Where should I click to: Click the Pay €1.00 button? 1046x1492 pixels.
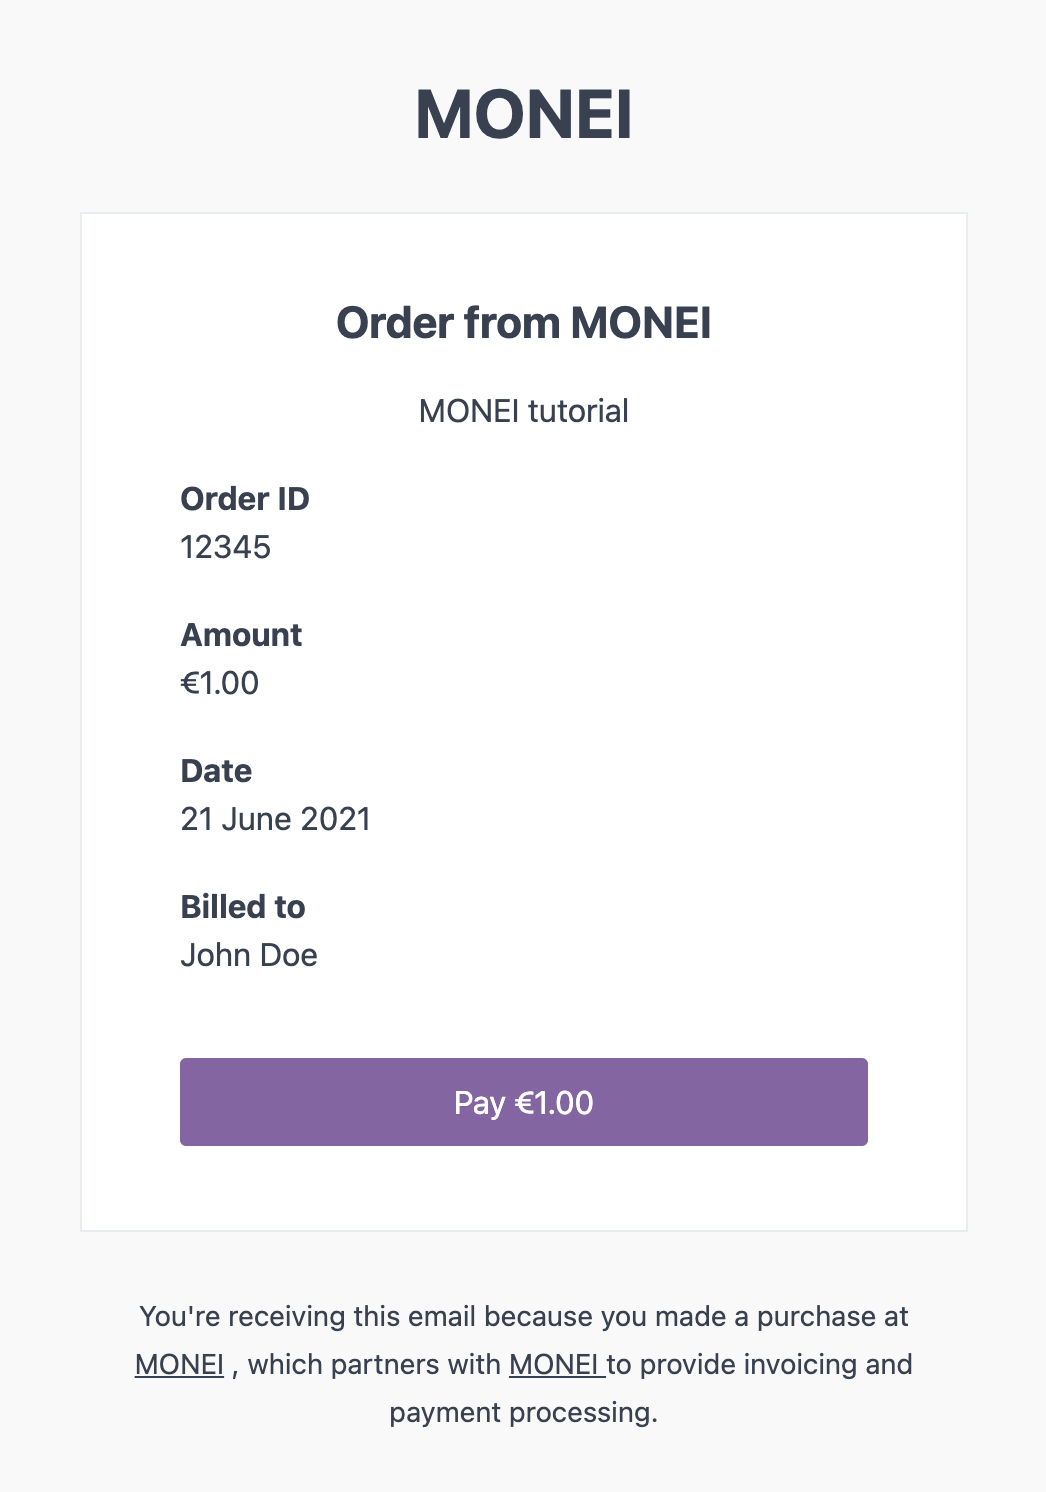(x=523, y=1102)
